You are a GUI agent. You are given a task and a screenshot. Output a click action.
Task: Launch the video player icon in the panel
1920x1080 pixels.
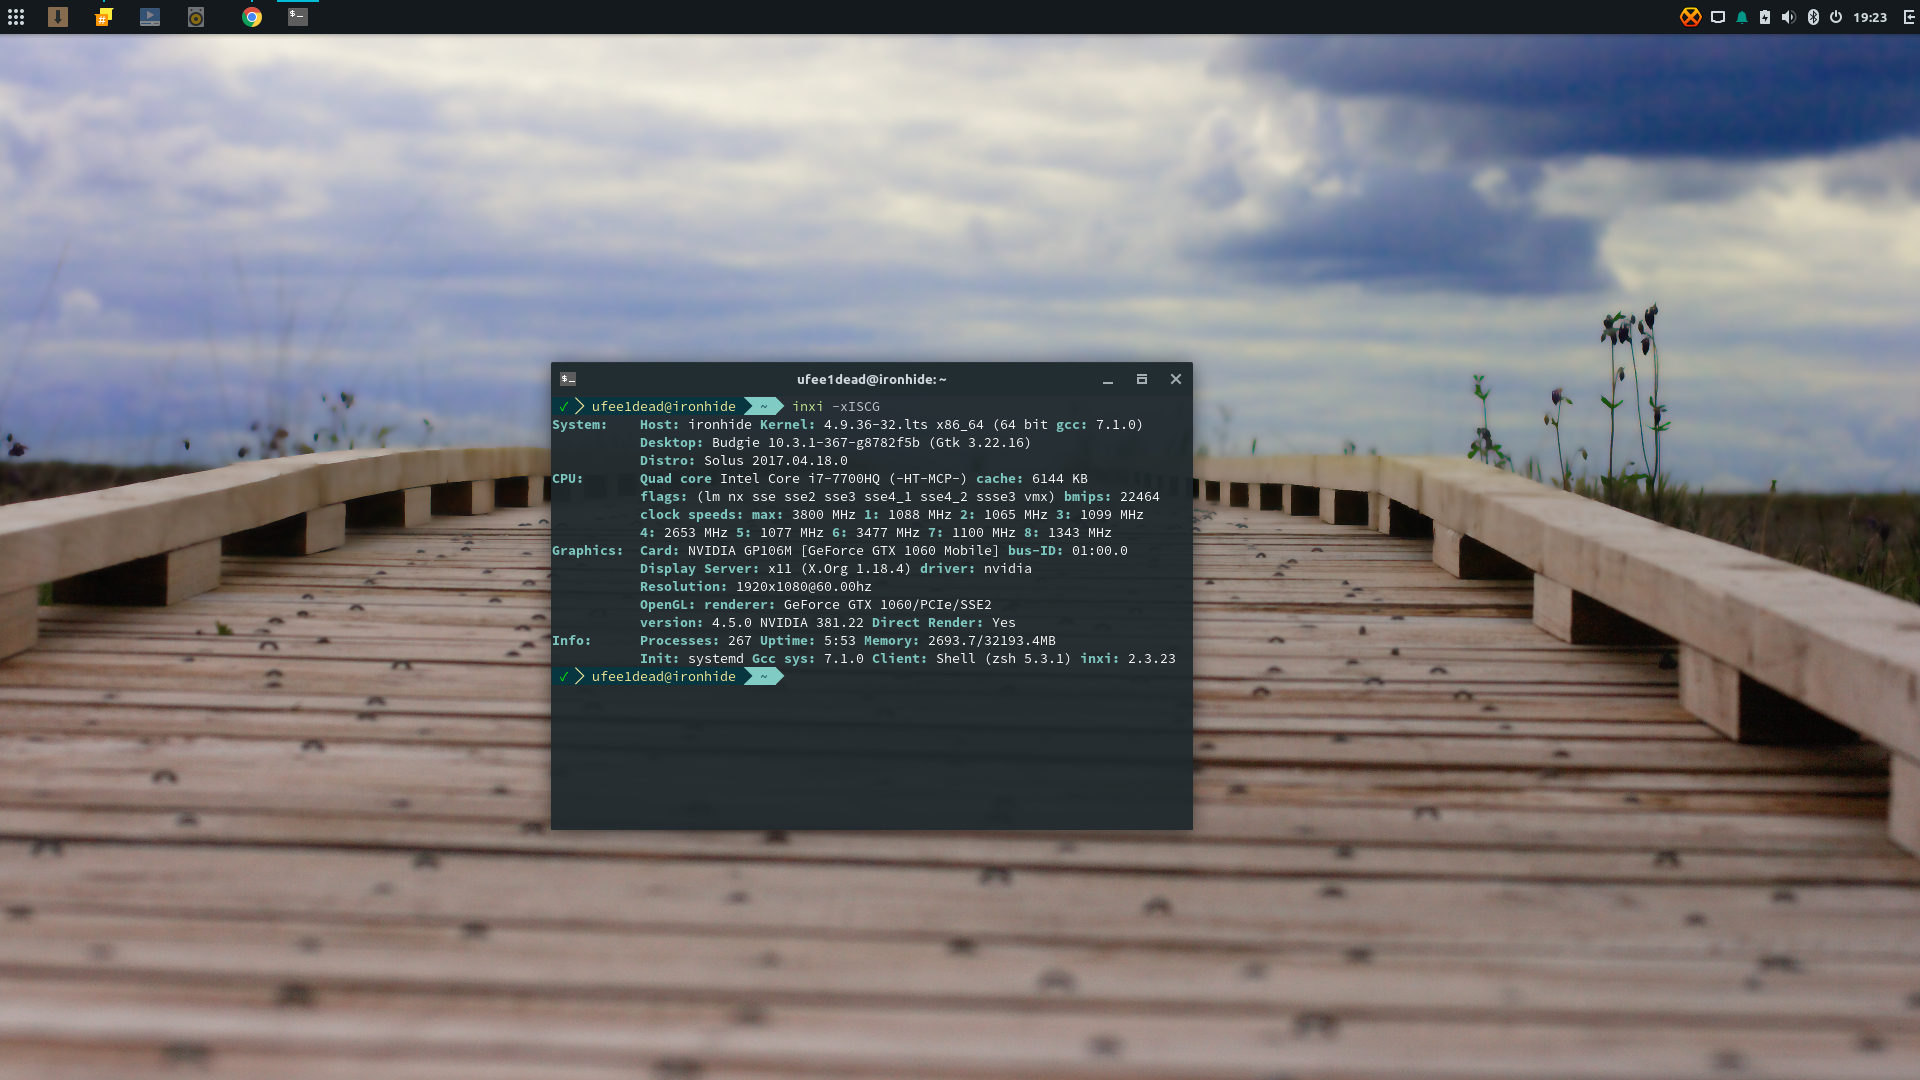[x=150, y=17]
